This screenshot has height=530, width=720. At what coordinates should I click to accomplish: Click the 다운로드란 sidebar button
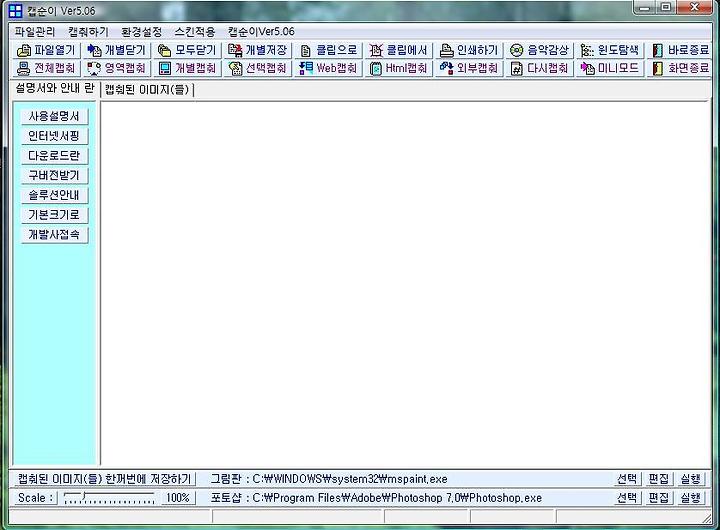(54, 156)
